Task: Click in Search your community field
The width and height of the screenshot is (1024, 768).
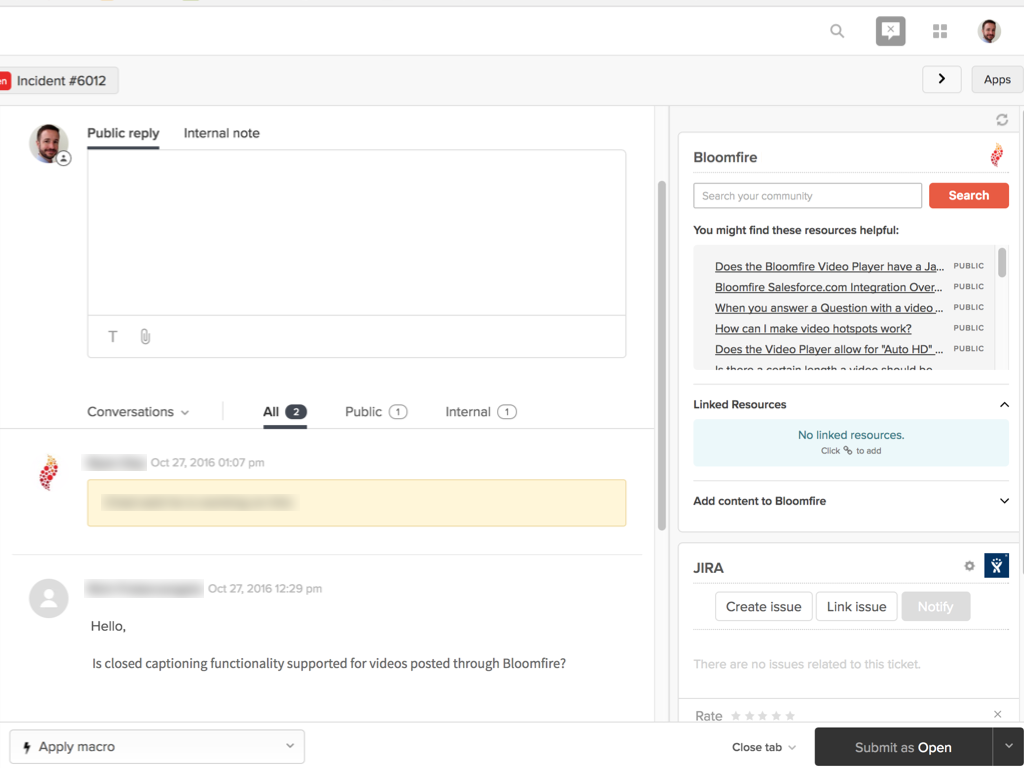Action: tap(807, 196)
